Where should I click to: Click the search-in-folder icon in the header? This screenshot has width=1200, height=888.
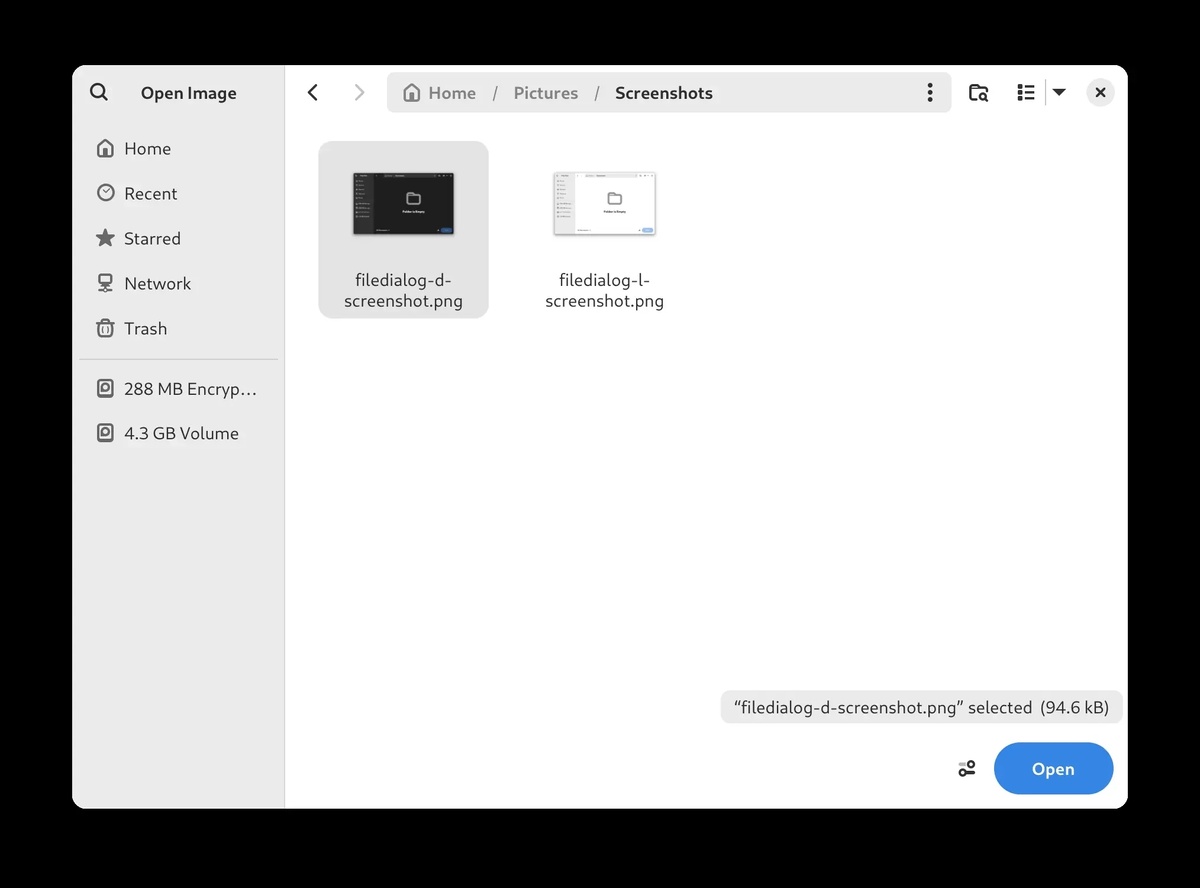pos(978,92)
